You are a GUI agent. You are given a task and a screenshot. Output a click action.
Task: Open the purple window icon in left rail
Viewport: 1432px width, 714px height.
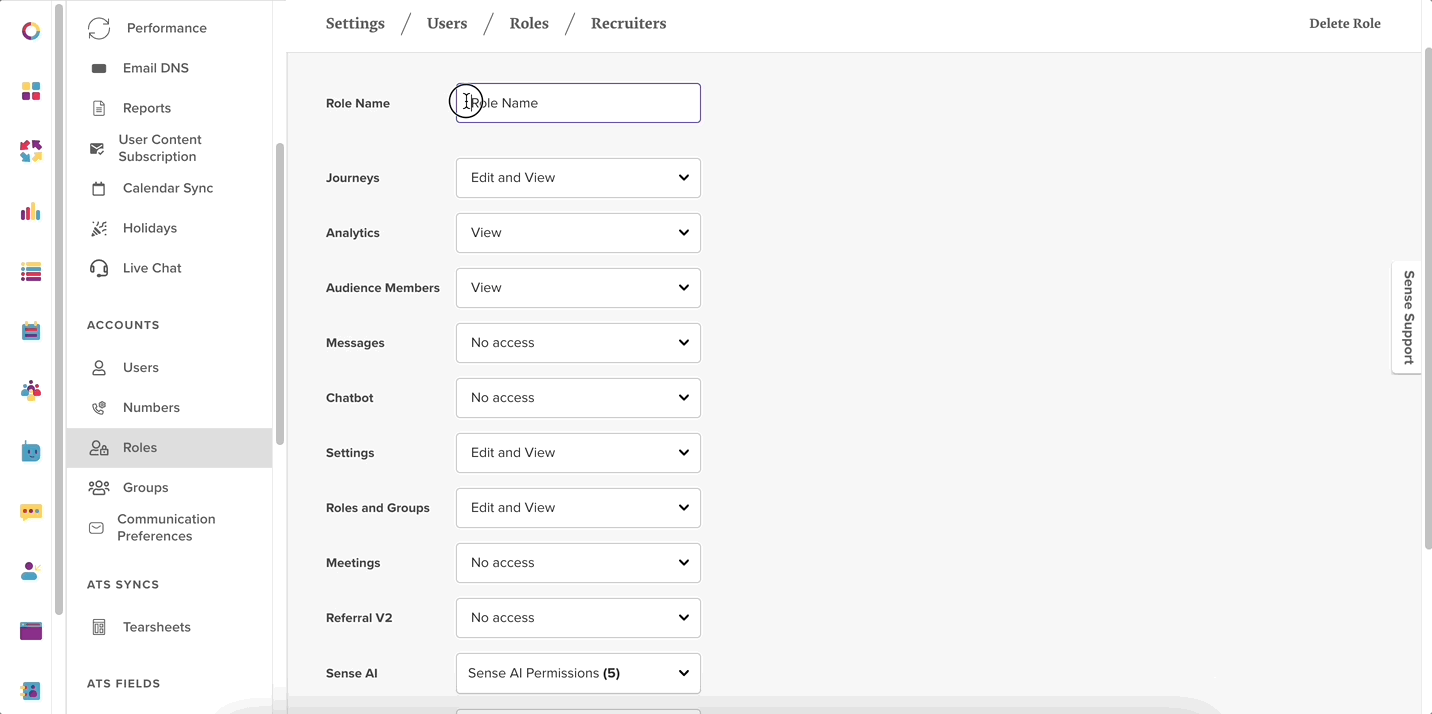pos(31,631)
